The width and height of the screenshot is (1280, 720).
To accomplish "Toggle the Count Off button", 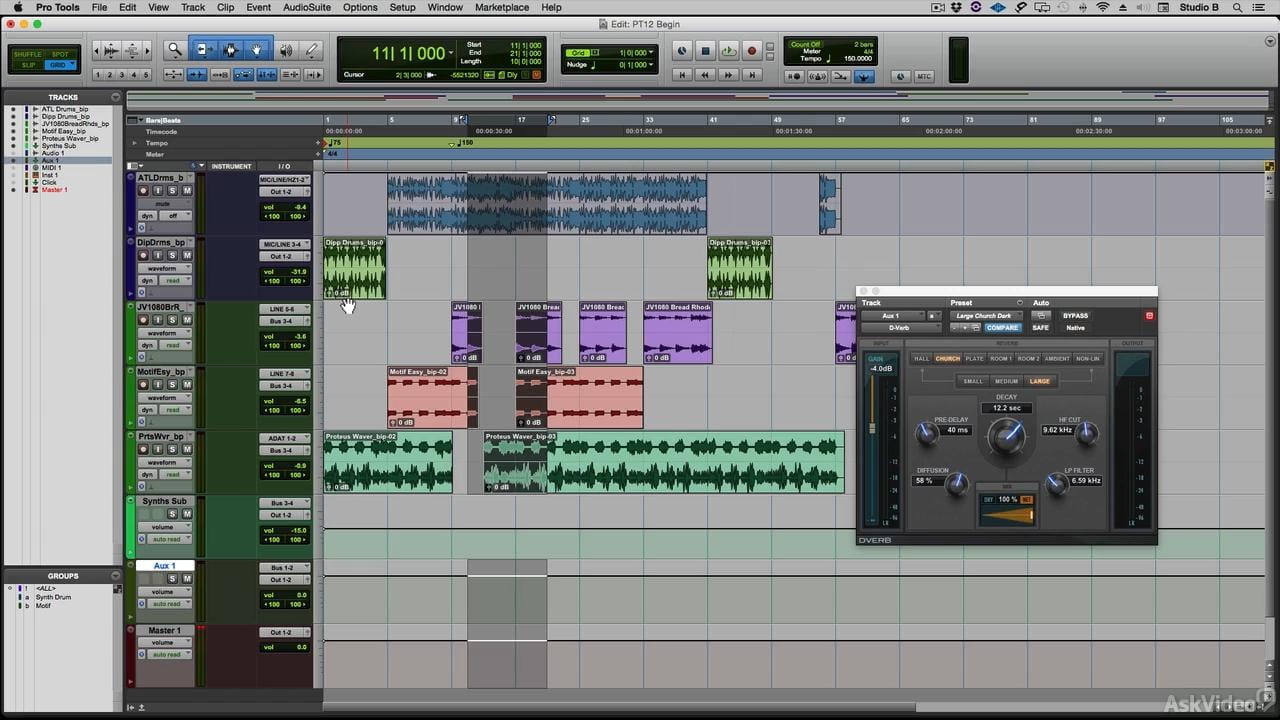I will [806, 45].
